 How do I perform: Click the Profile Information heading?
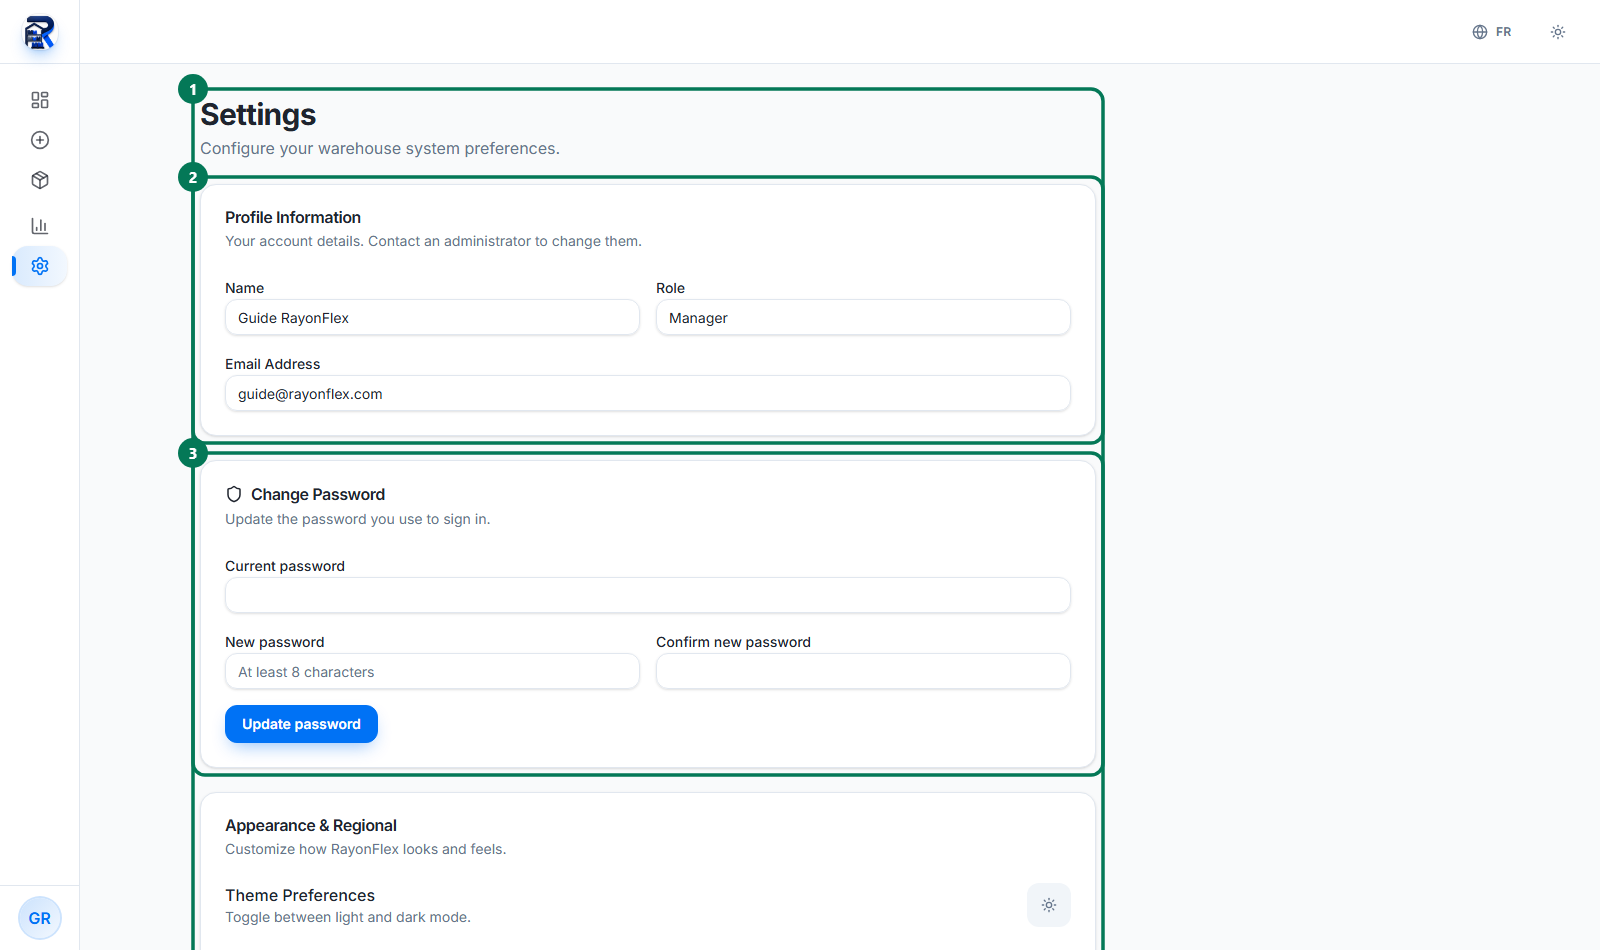(x=293, y=217)
